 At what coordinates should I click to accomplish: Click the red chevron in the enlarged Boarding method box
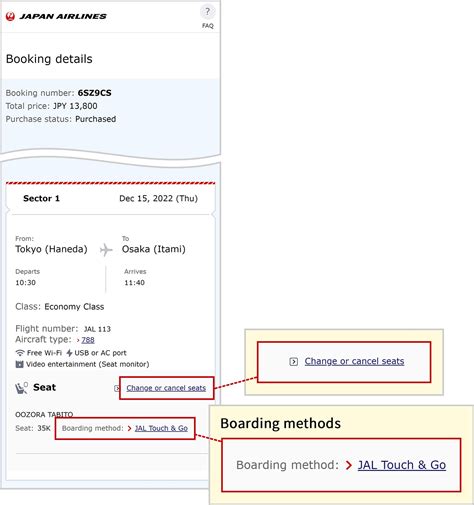(x=349, y=465)
